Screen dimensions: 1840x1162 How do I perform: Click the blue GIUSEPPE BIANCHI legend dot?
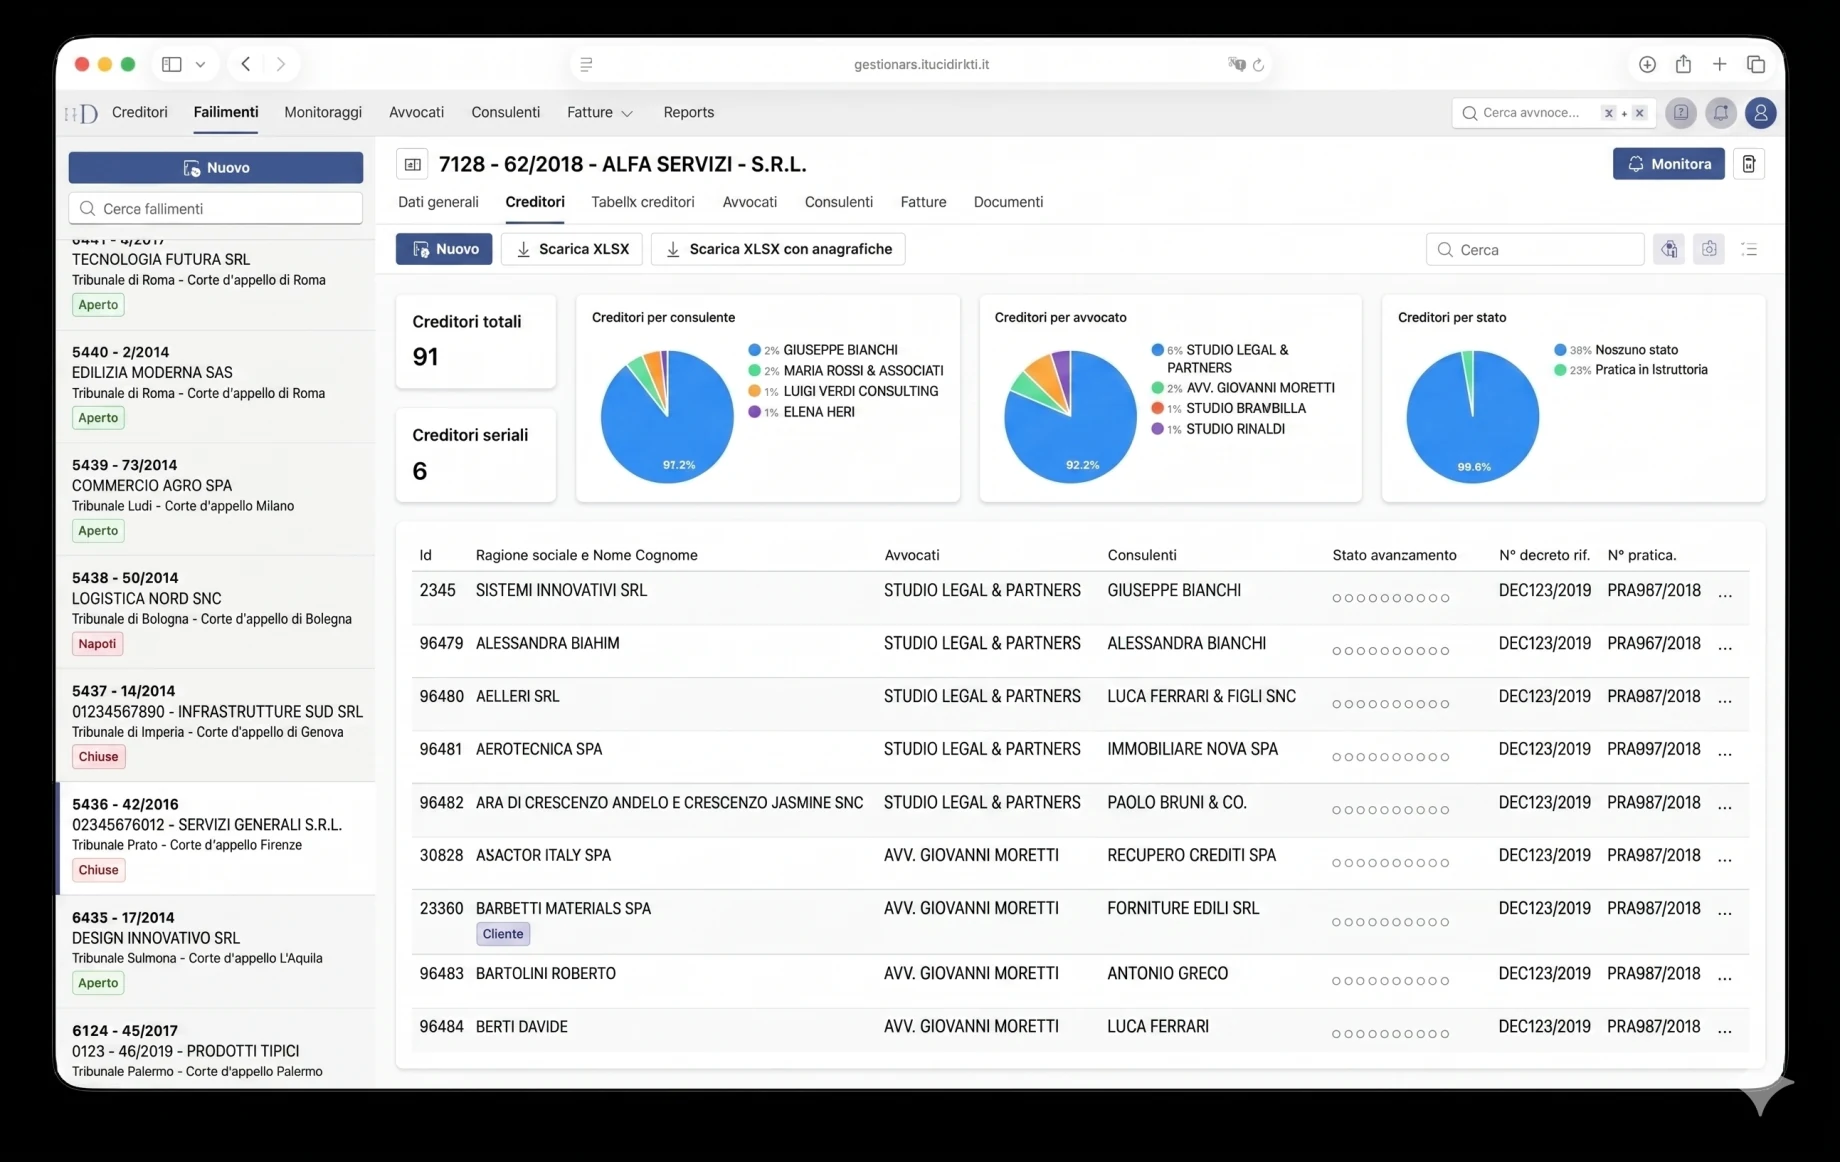pos(754,350)
